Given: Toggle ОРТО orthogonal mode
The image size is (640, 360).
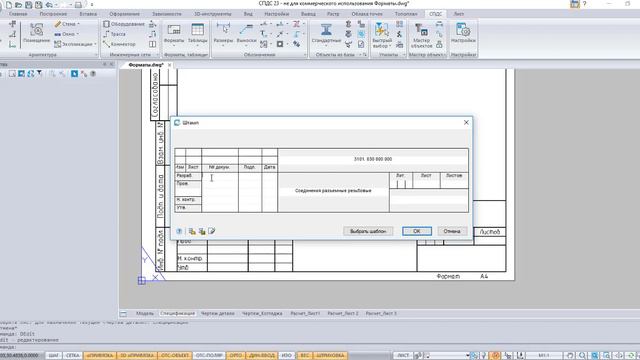Looking at the screenshot, I should [236, 356].
